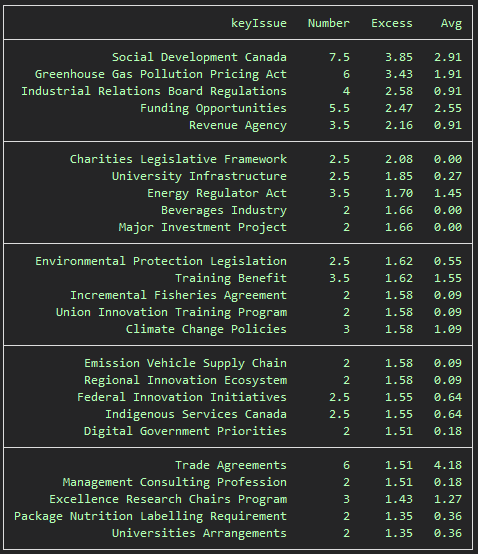Select the Excess value 3.43
The height and width of the screenshot is (554, 478).
pyautogui.click(x=399, y=74)
